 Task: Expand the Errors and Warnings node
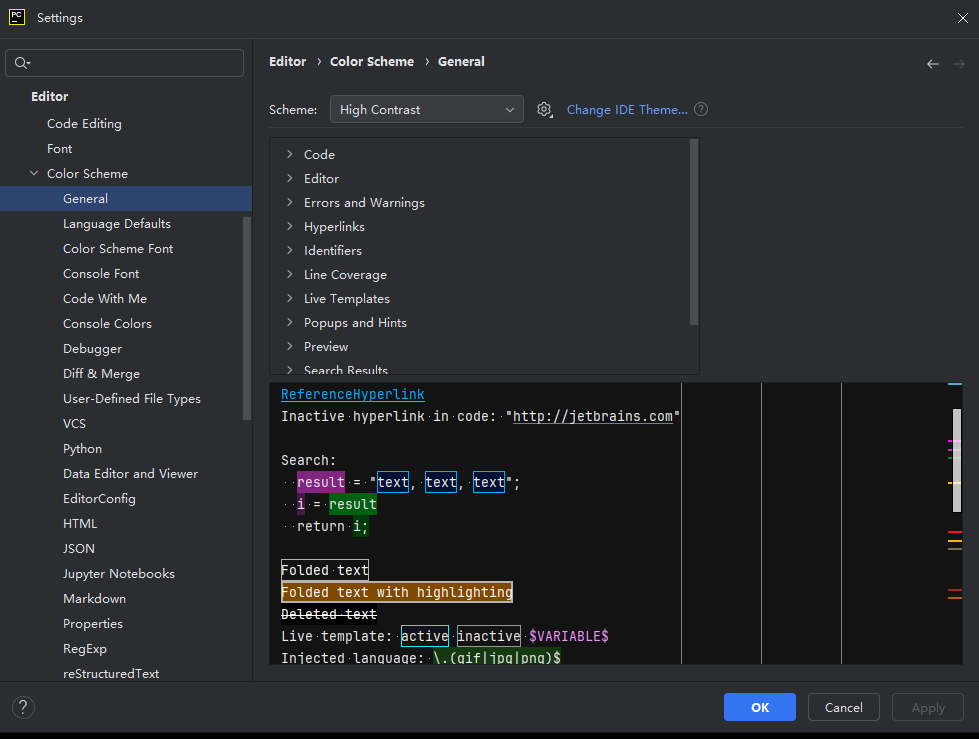click(x=289, y=203)
